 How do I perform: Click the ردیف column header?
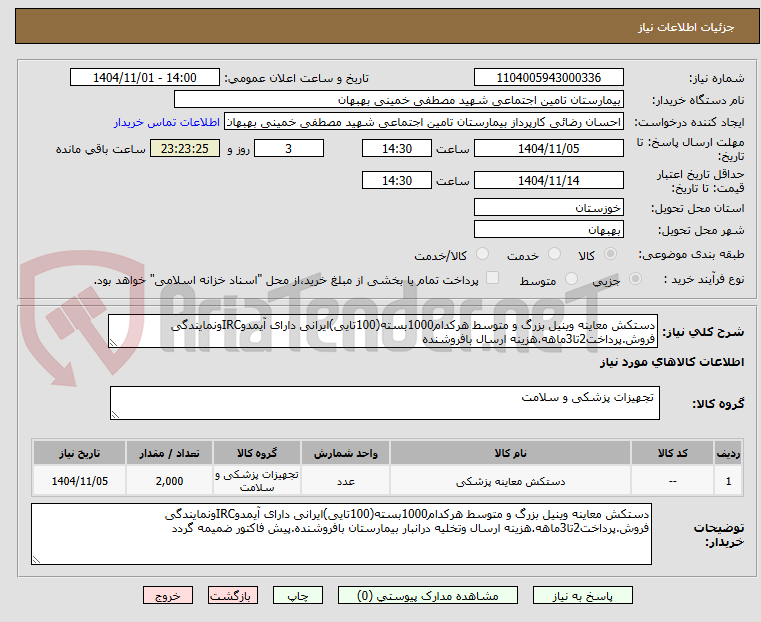tap(728, 453)
